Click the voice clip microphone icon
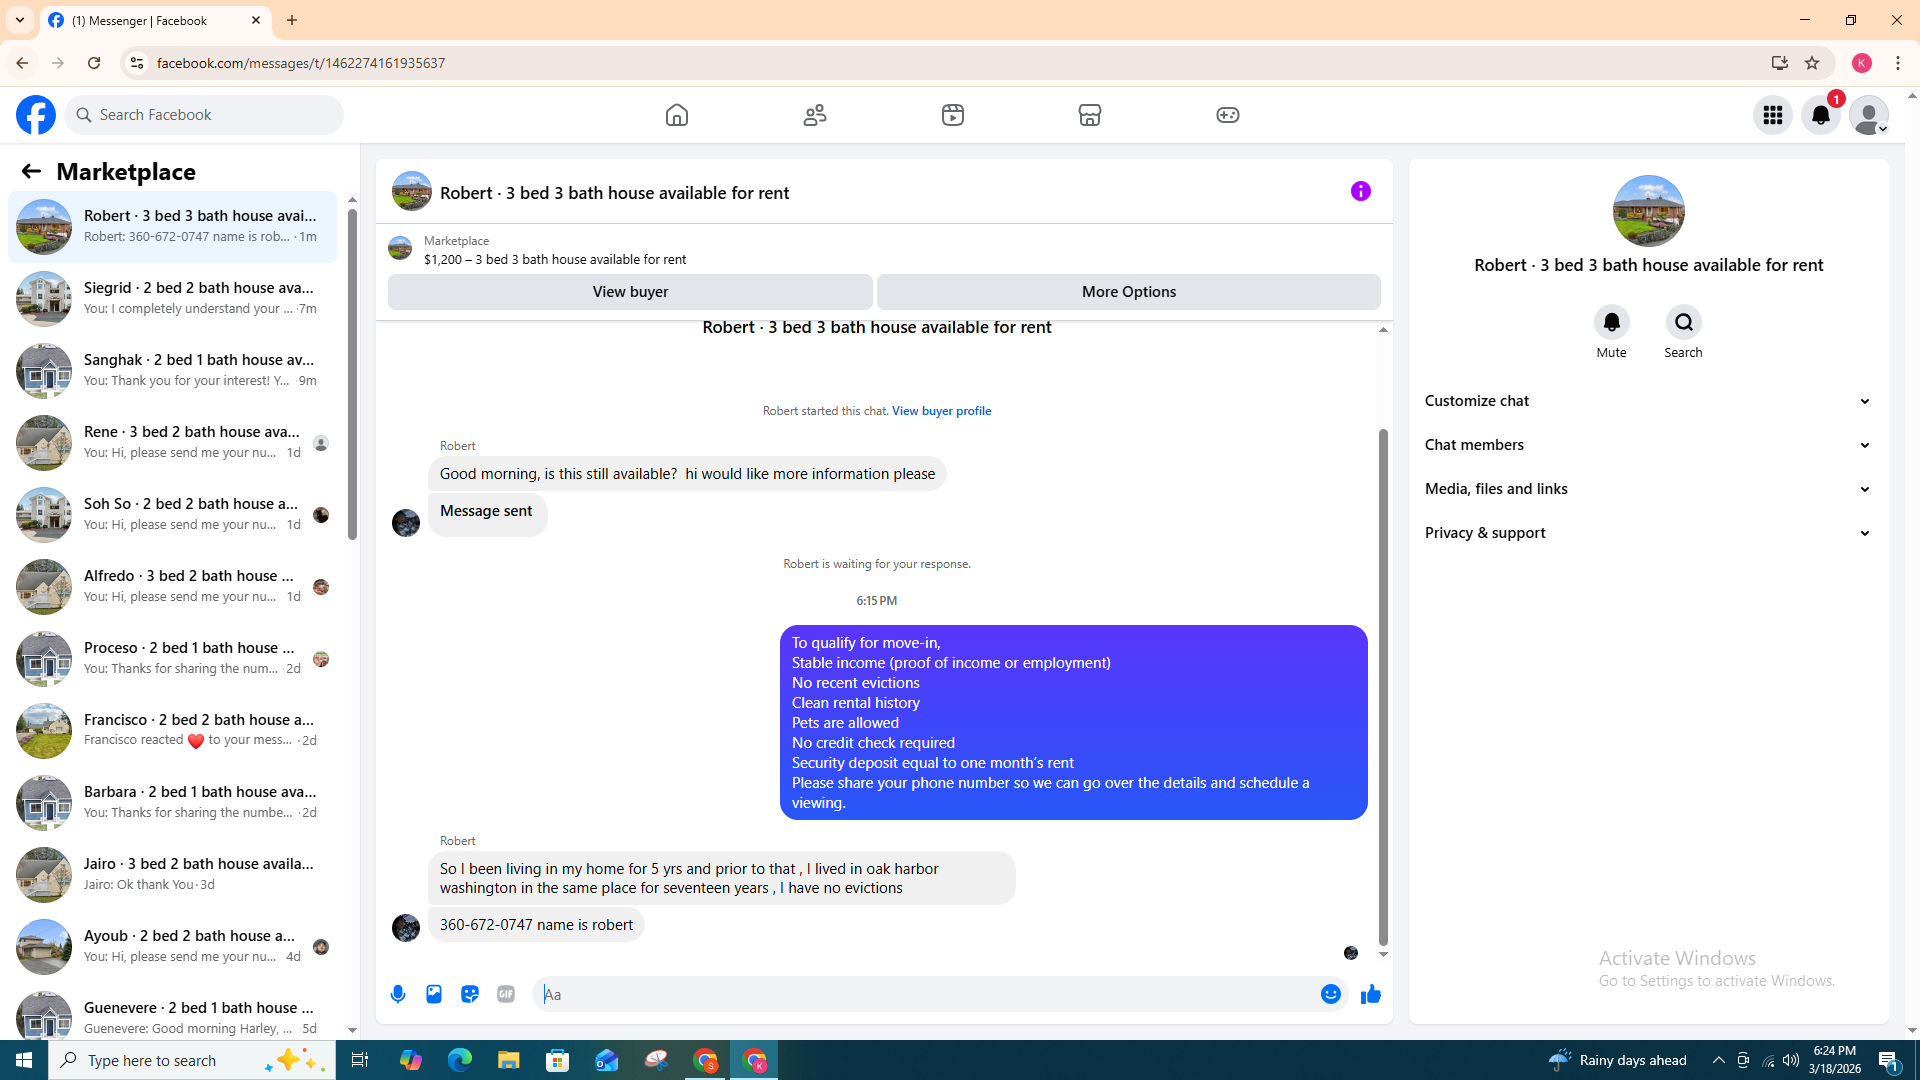The image size is (1920, 1080). (398, 994)
